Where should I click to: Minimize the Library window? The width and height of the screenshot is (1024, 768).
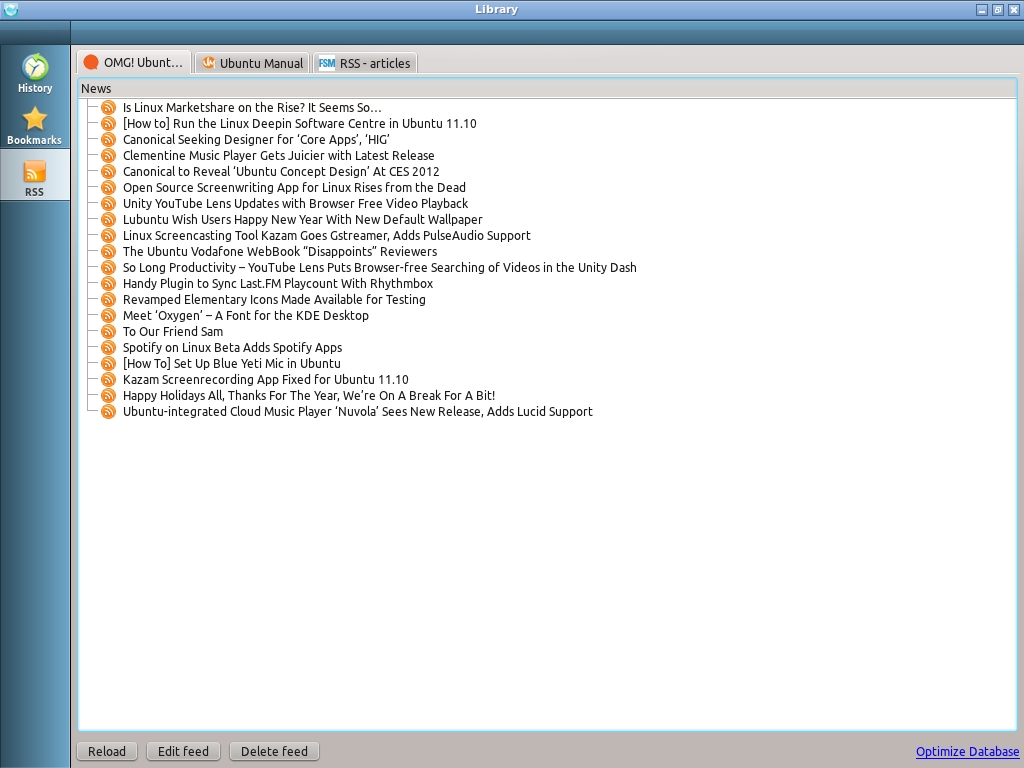[982, 10]
